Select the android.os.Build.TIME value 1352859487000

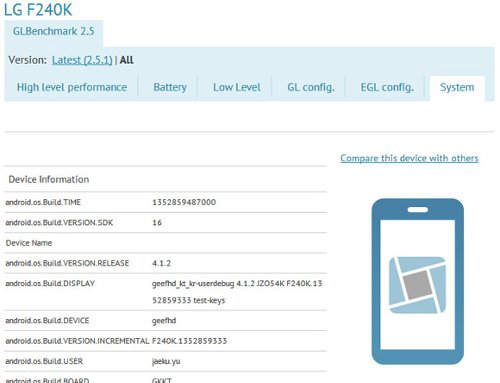(184, 202)
